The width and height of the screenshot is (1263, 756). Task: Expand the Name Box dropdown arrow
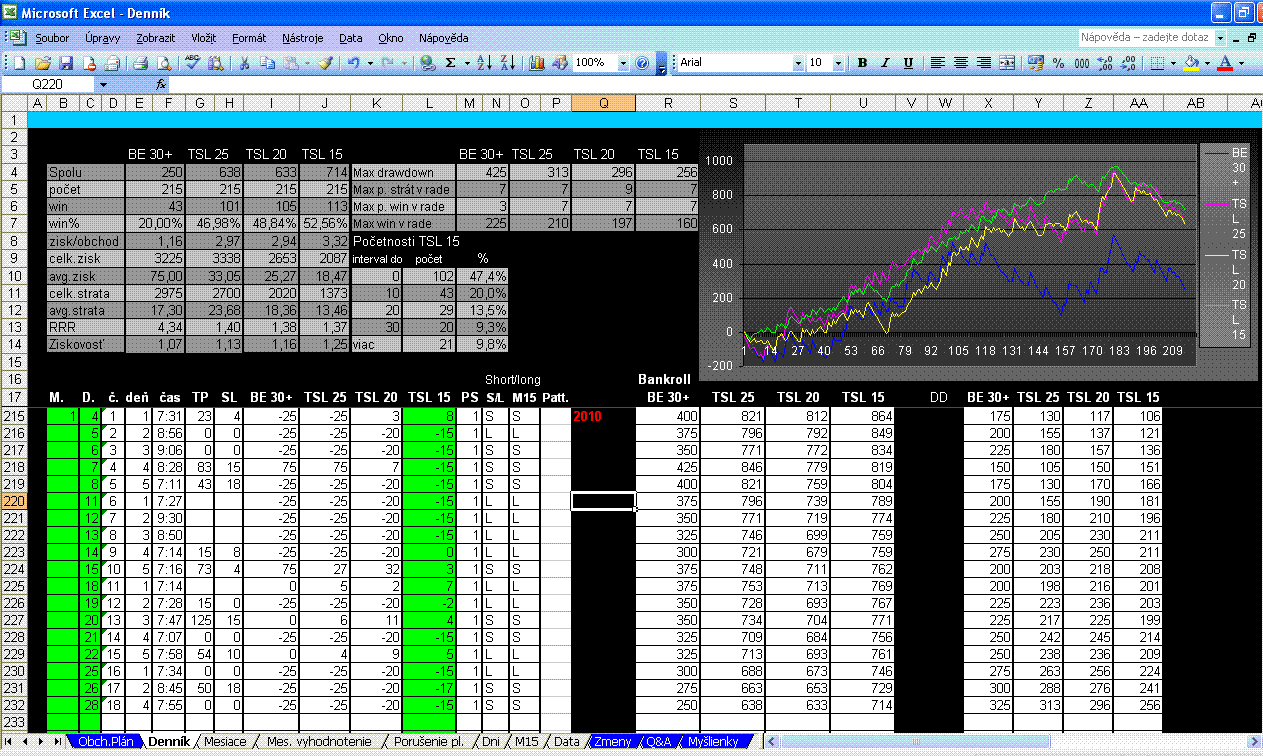click(x=103, y=85)
